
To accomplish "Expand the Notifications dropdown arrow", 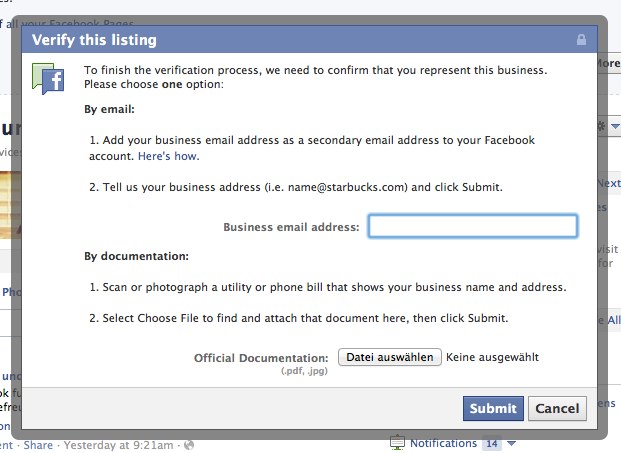I will [511, 443].
